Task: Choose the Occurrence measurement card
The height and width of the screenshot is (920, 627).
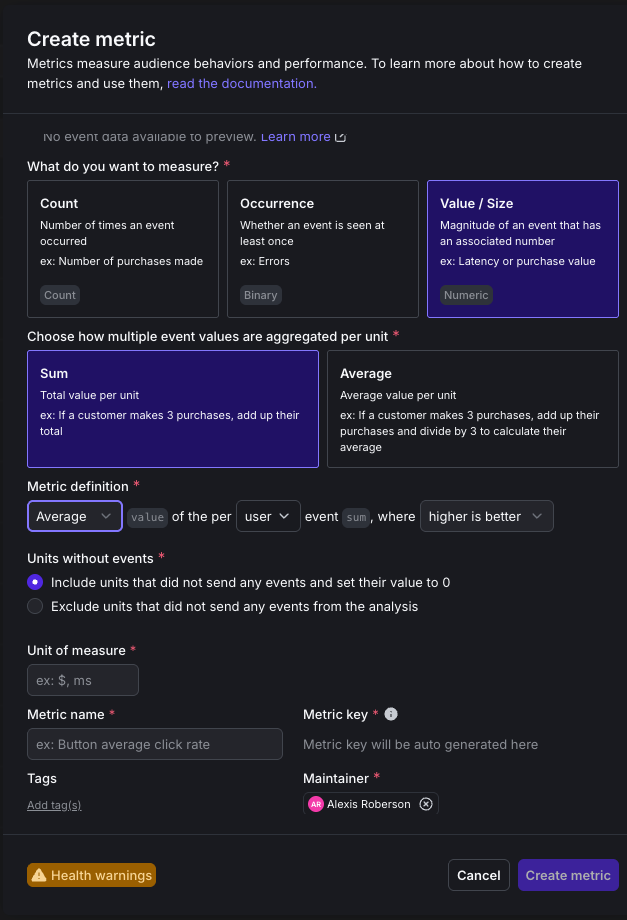Action: click(322, 248)
